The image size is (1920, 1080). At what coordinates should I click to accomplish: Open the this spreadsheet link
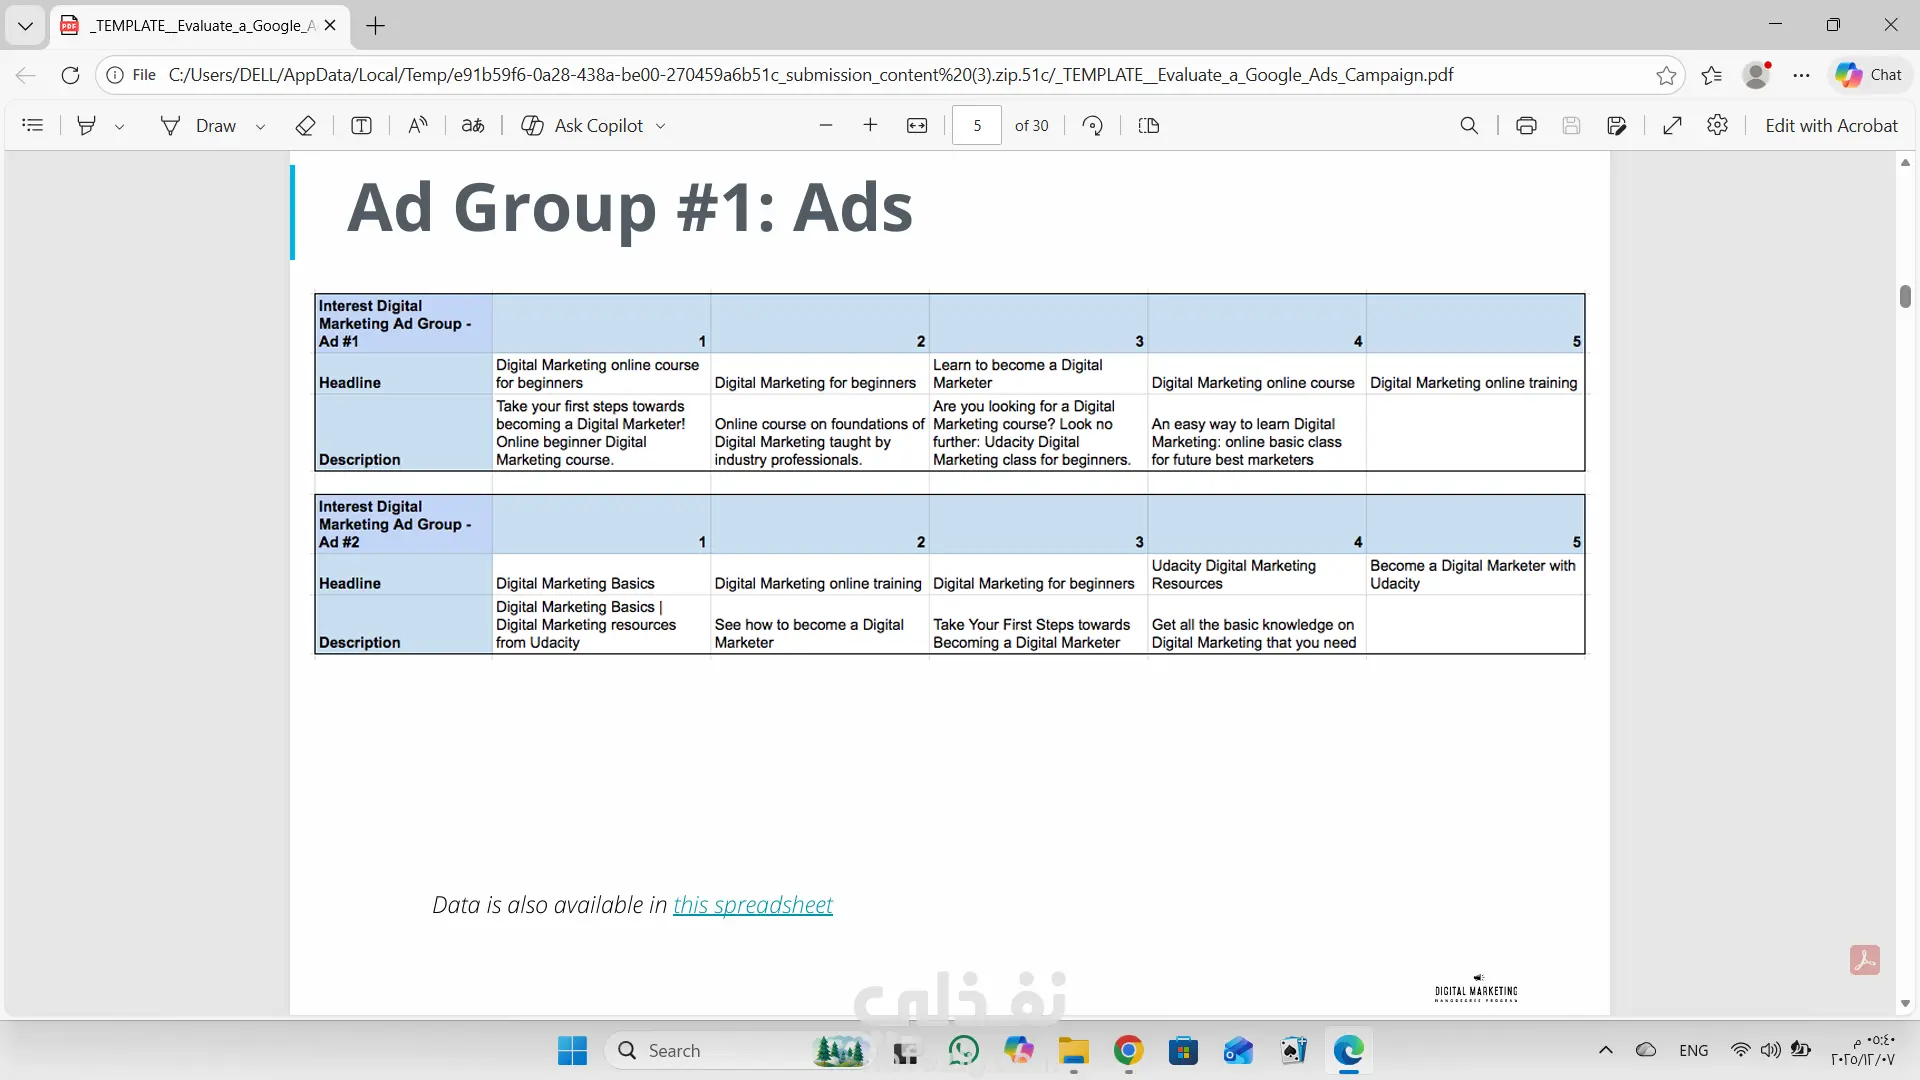[752, 905]
